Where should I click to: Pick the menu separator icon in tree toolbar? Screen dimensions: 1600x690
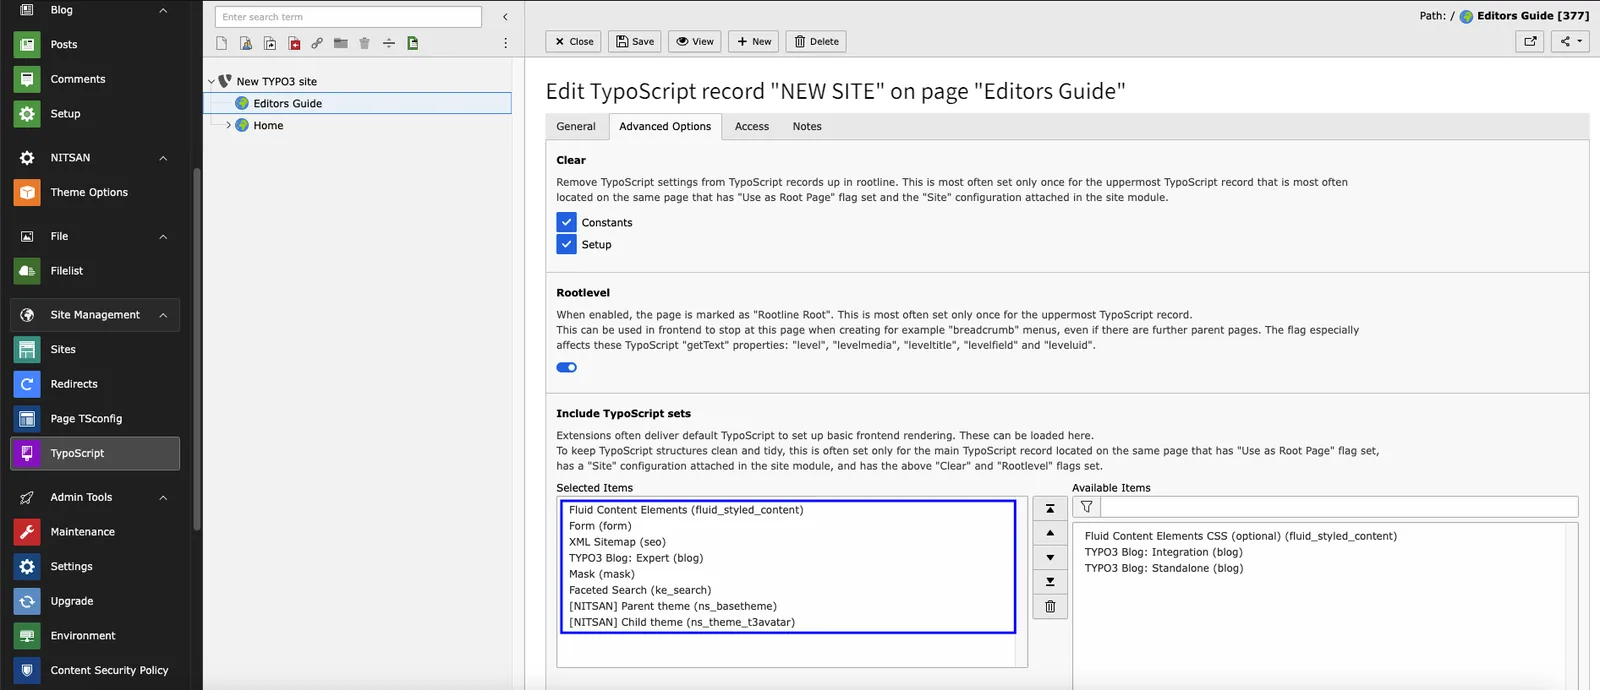(x=388, y=43)
